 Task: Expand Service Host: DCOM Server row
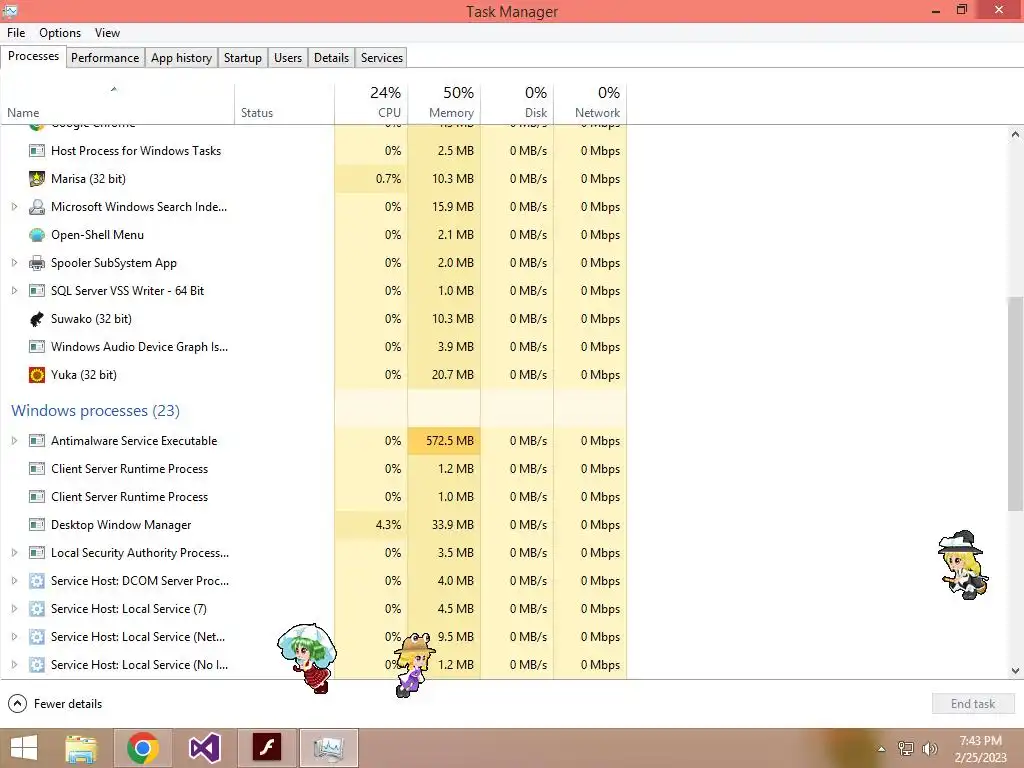(x=14, y=581)
